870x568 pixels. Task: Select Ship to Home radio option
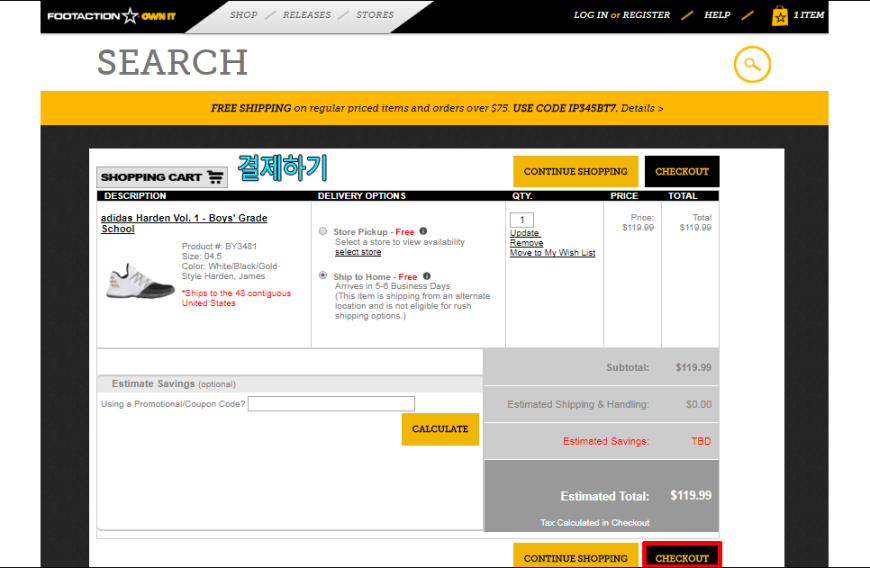click(323, 275)
